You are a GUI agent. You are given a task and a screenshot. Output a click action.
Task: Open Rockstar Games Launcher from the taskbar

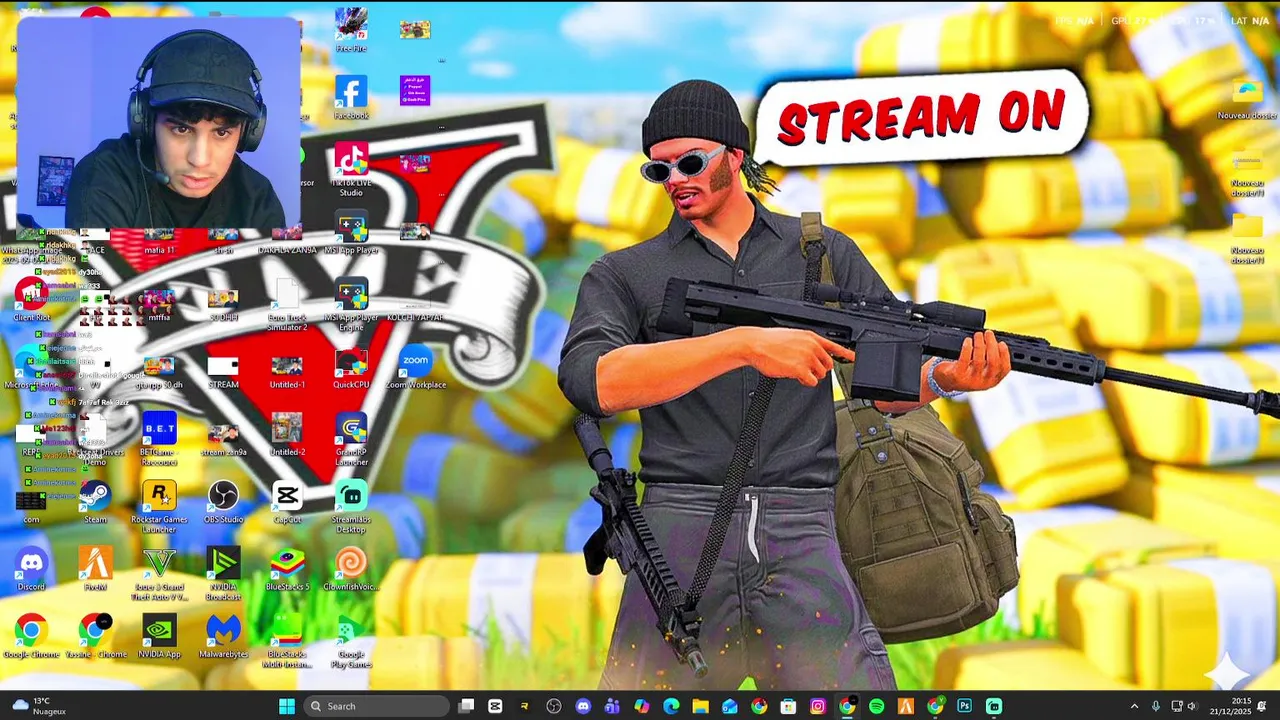point(524,706)
